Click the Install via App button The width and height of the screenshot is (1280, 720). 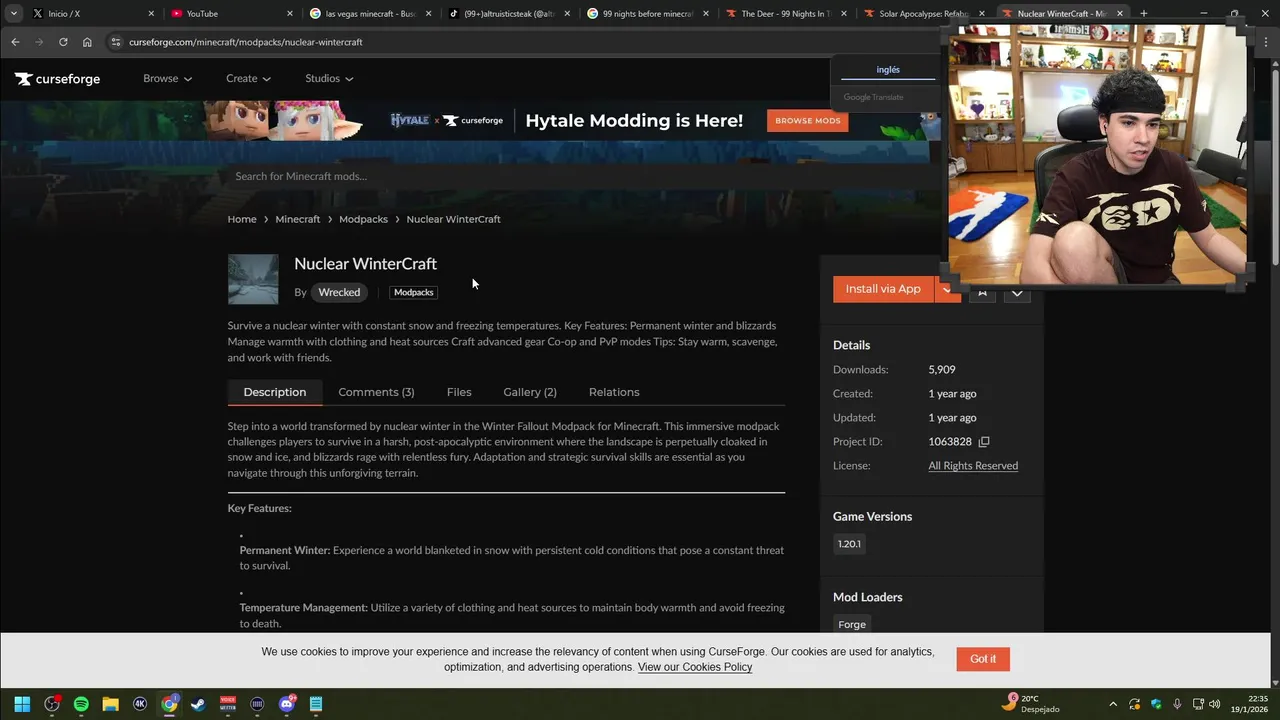[883, 289]
